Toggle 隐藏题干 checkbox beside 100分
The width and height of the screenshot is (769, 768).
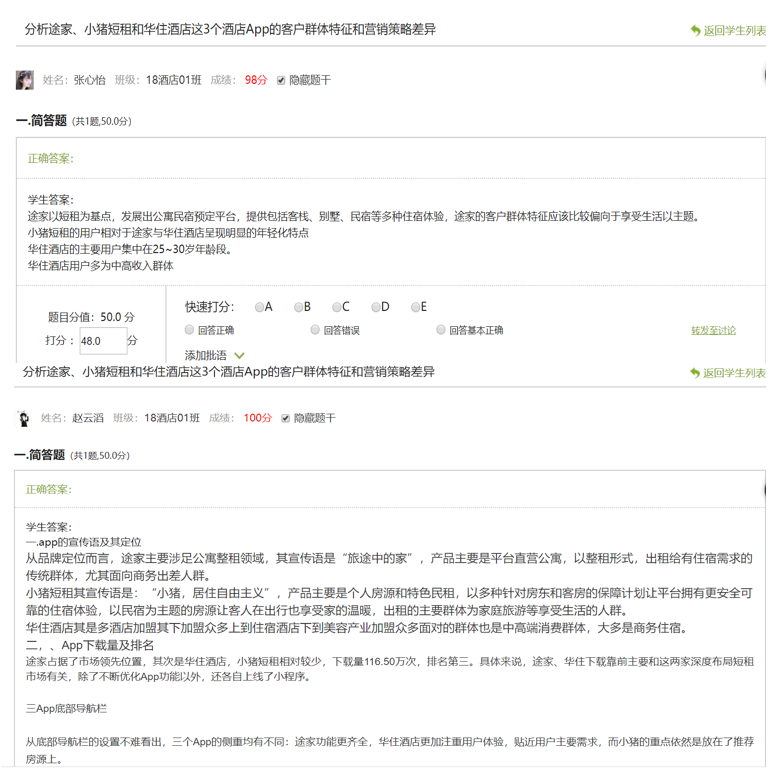pos(285,418)
